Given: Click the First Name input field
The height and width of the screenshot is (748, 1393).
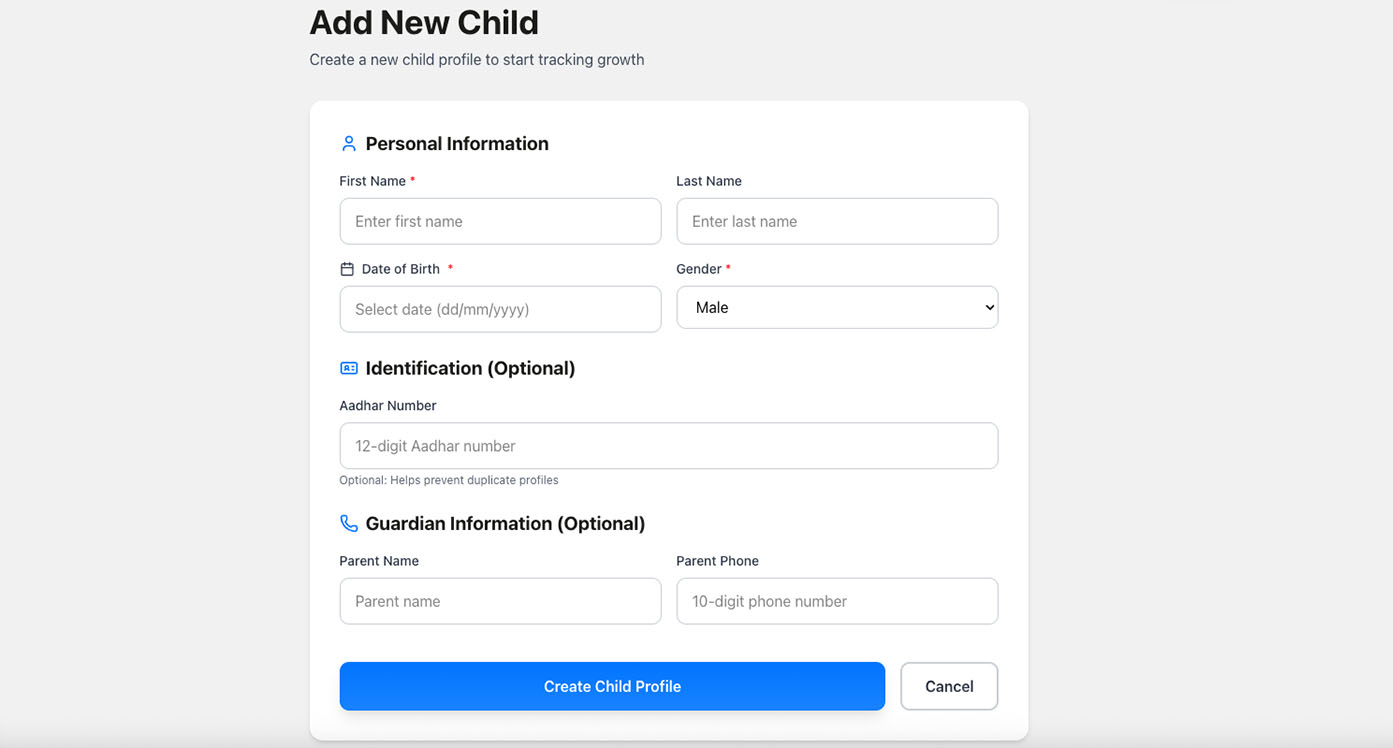Looking at the screenshot, I should (500, 221).
